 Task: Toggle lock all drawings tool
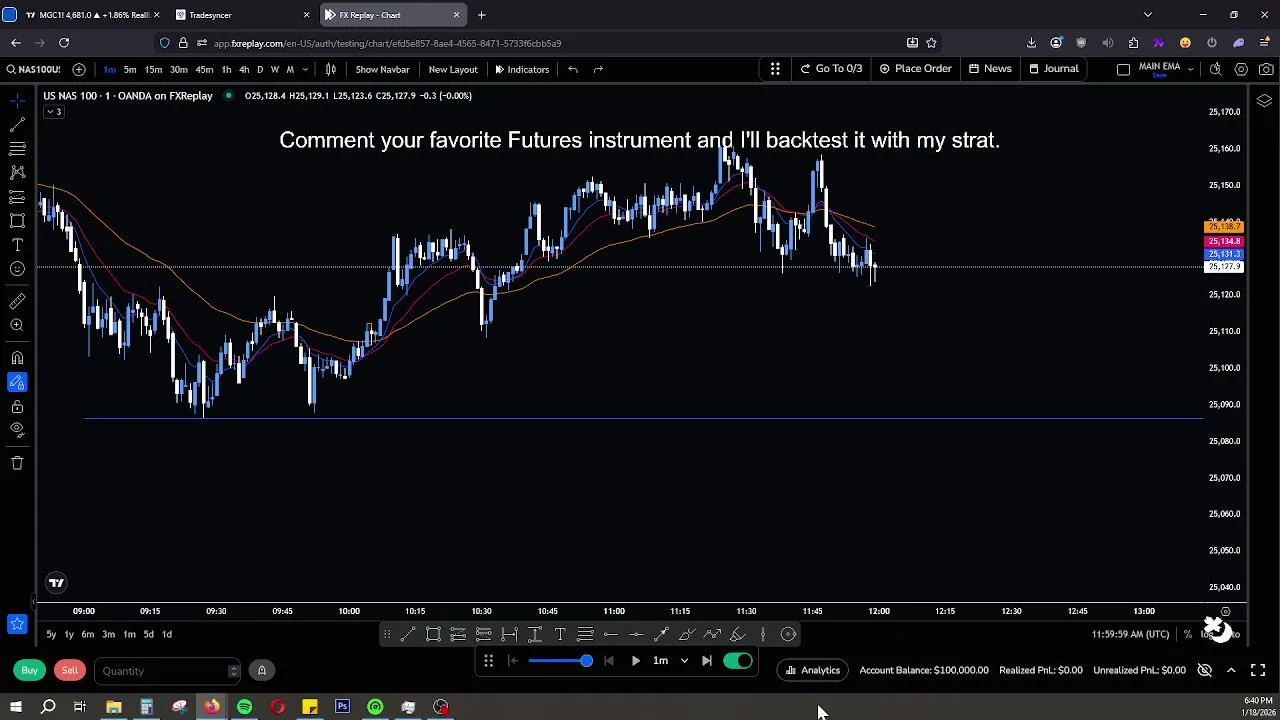tap(17, 406)
